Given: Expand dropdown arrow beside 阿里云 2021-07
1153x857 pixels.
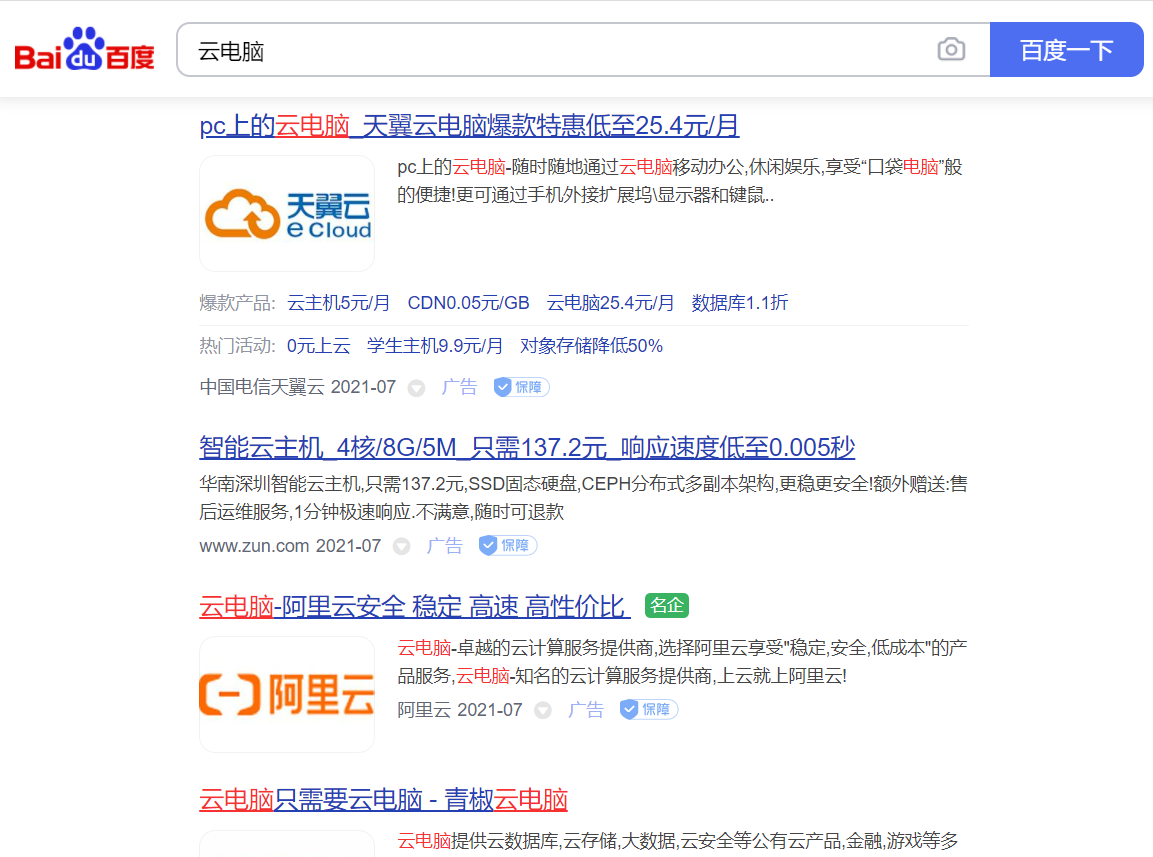Looking at the screenshot, I should pos(543,711).
